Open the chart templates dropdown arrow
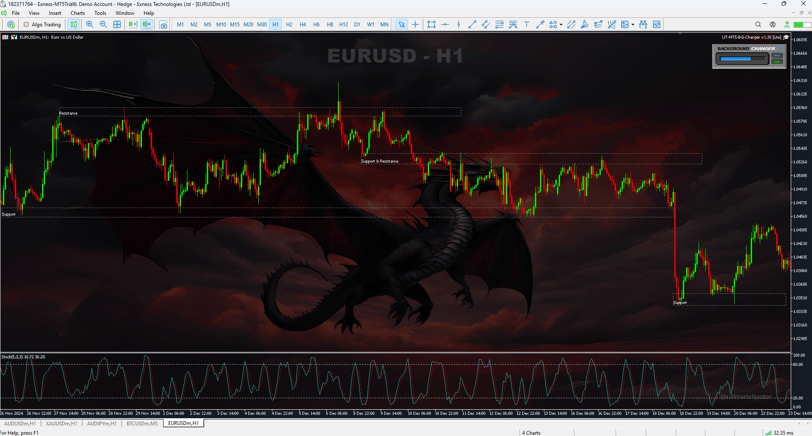 [633, 25]
